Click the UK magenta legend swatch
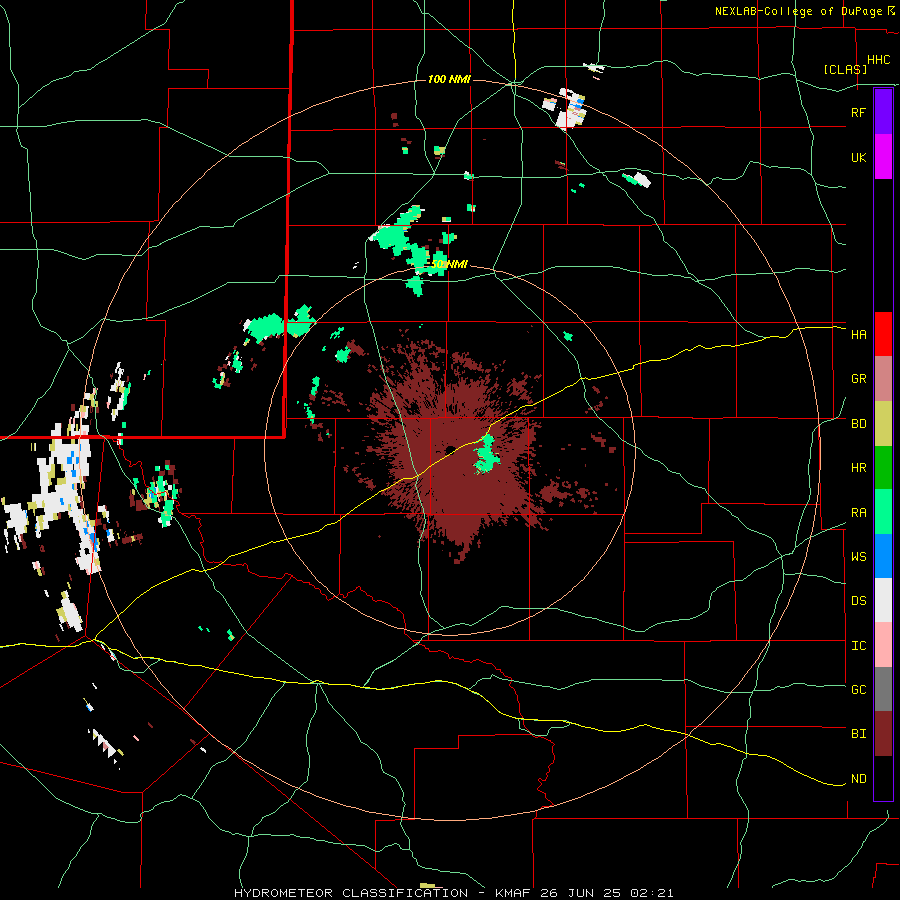Screen dimensions: 900x900 click(x=883, y=157)
